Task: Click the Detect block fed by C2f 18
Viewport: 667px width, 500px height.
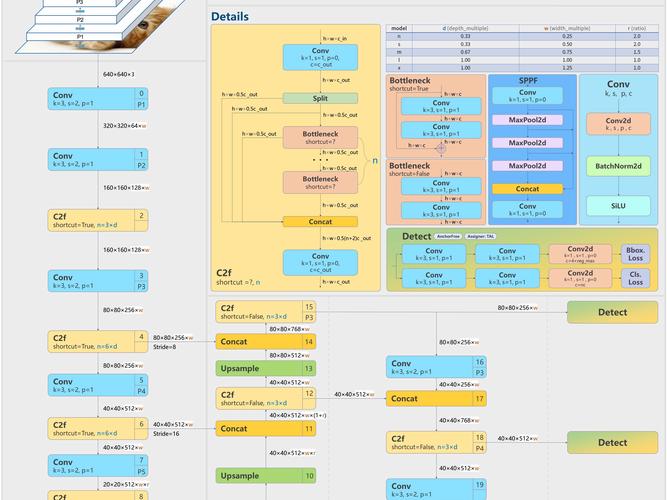Action: (x=612, y=442)
